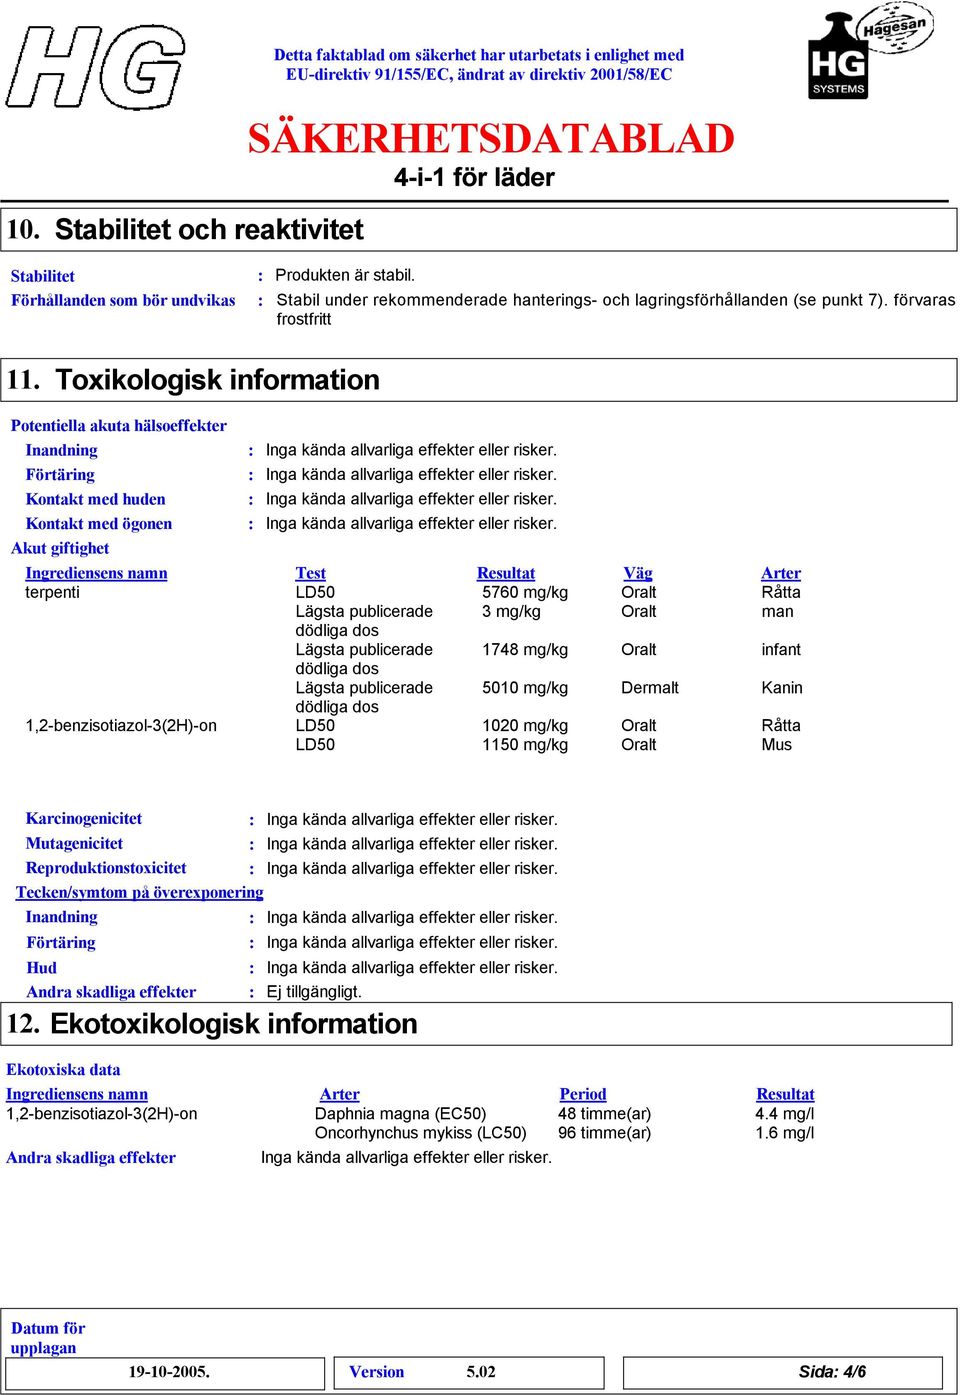Image resolution: width=960 pixels, height=1395 pixels.
Task: Select the SÄKERHETSDATABLAD title
Action: [x=491, y=138]
